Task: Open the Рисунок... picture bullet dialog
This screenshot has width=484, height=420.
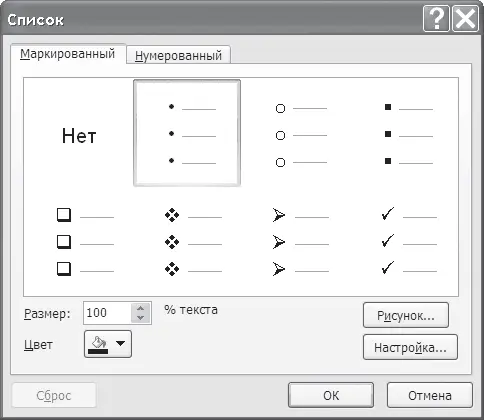Action: (406, 315)
